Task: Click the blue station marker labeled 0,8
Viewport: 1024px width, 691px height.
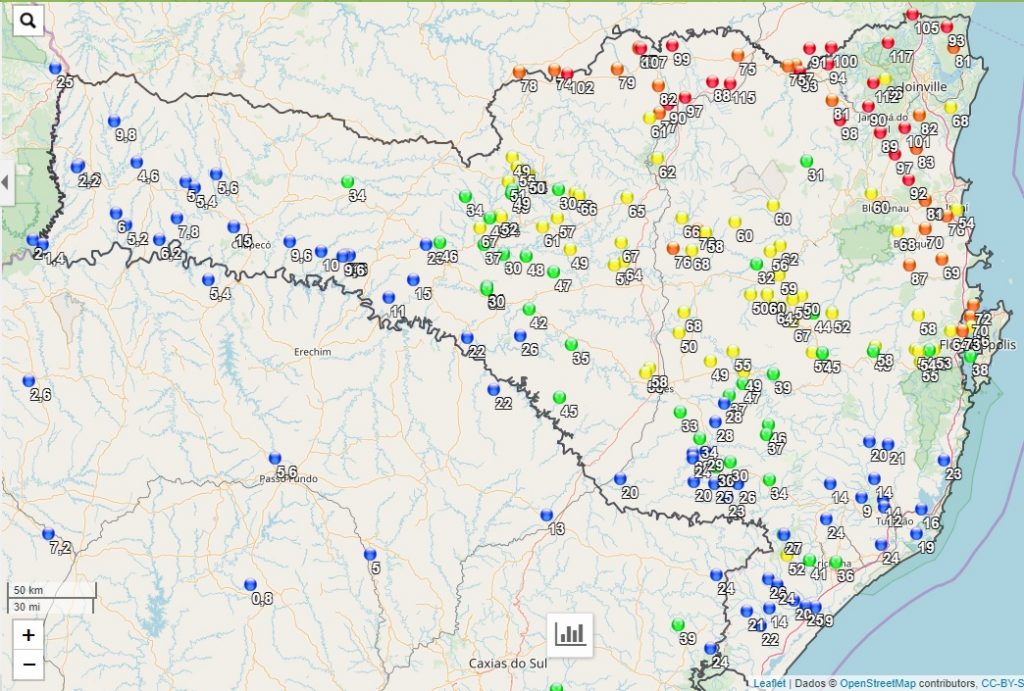Action: (250, 585)
